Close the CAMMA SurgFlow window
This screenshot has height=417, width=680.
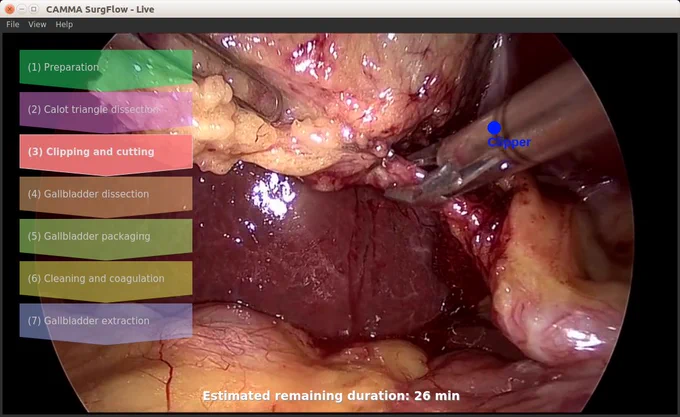click(x=10, y=9)
